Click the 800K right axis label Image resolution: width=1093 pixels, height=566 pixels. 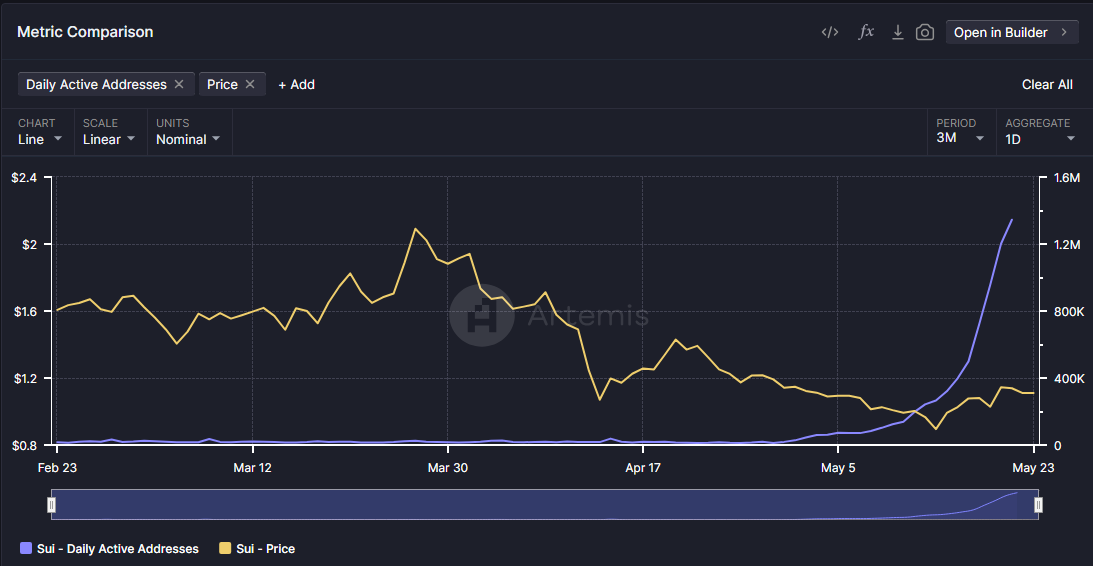click(x=1071, y=312)
